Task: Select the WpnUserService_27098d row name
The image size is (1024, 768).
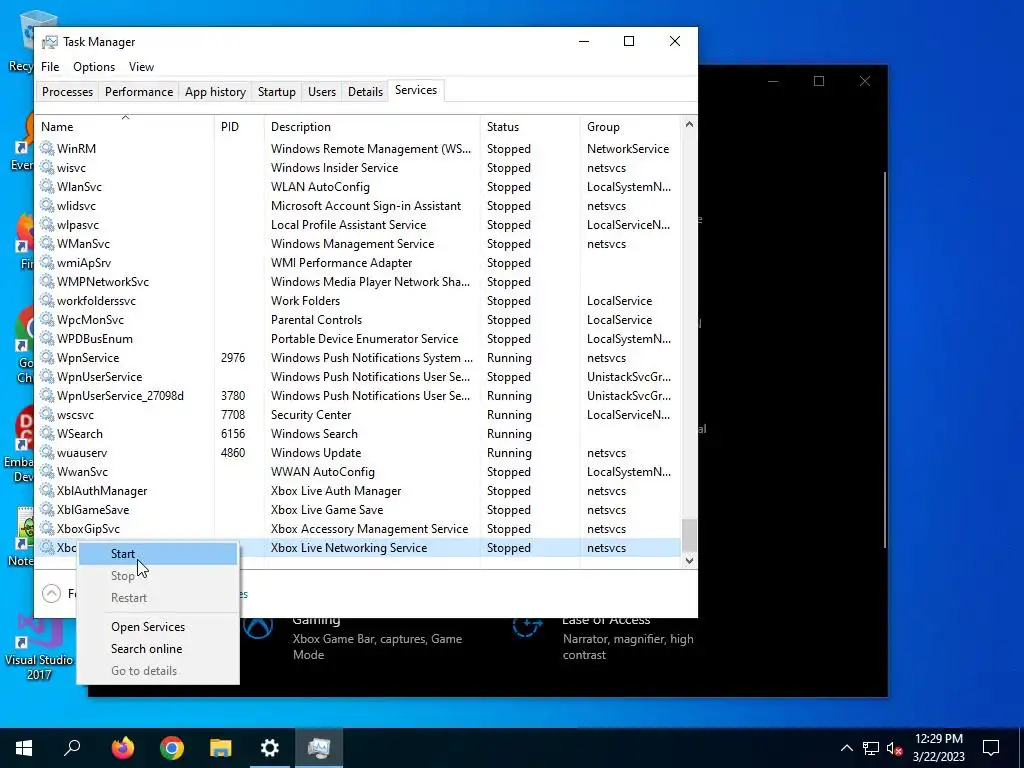Action: [120, 396]
